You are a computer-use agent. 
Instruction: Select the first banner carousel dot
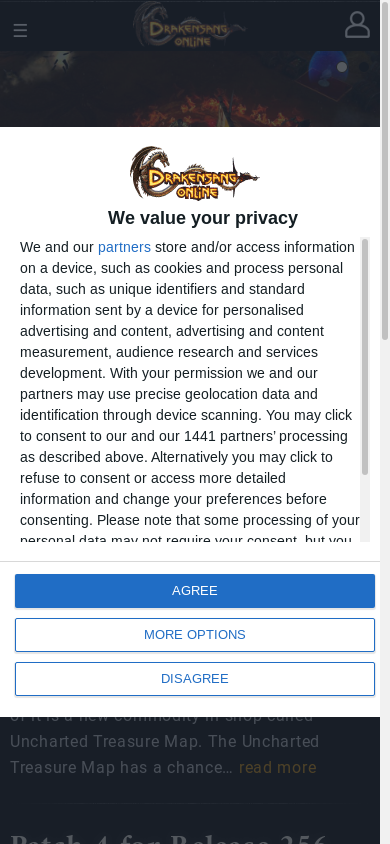[342, 67]
